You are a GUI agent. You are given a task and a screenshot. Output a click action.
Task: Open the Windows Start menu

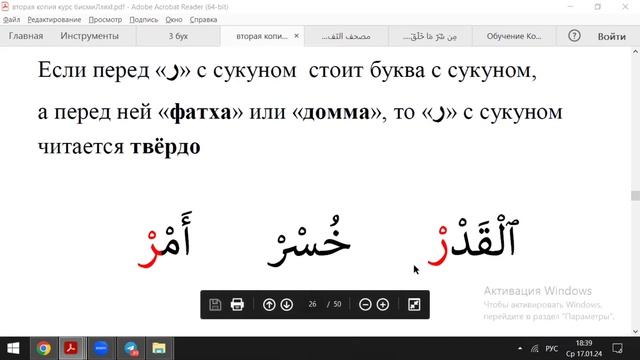[x=13, y=348]
